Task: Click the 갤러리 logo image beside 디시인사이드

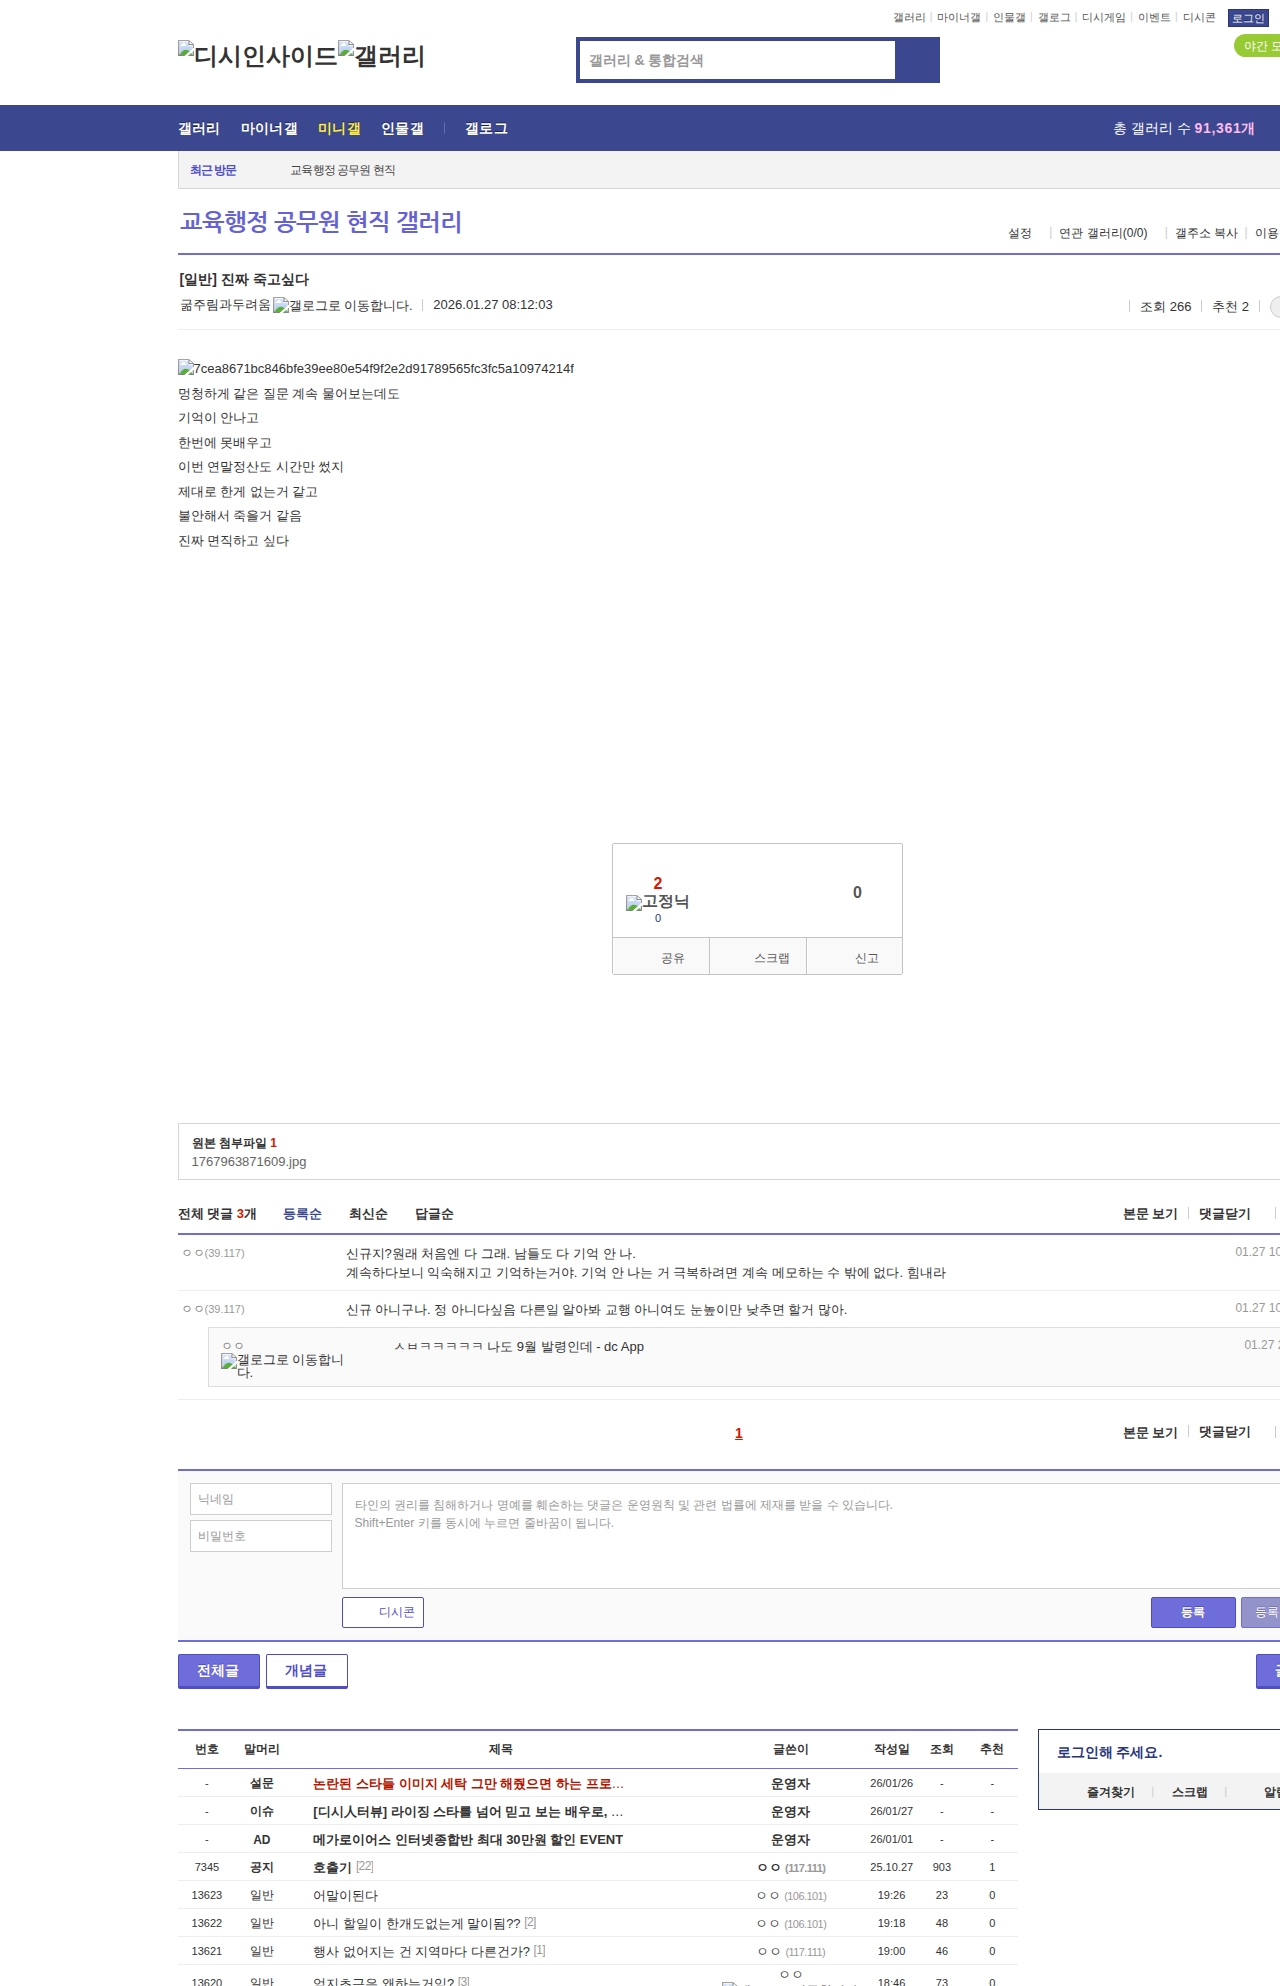Action: click(x=382, y=55)
